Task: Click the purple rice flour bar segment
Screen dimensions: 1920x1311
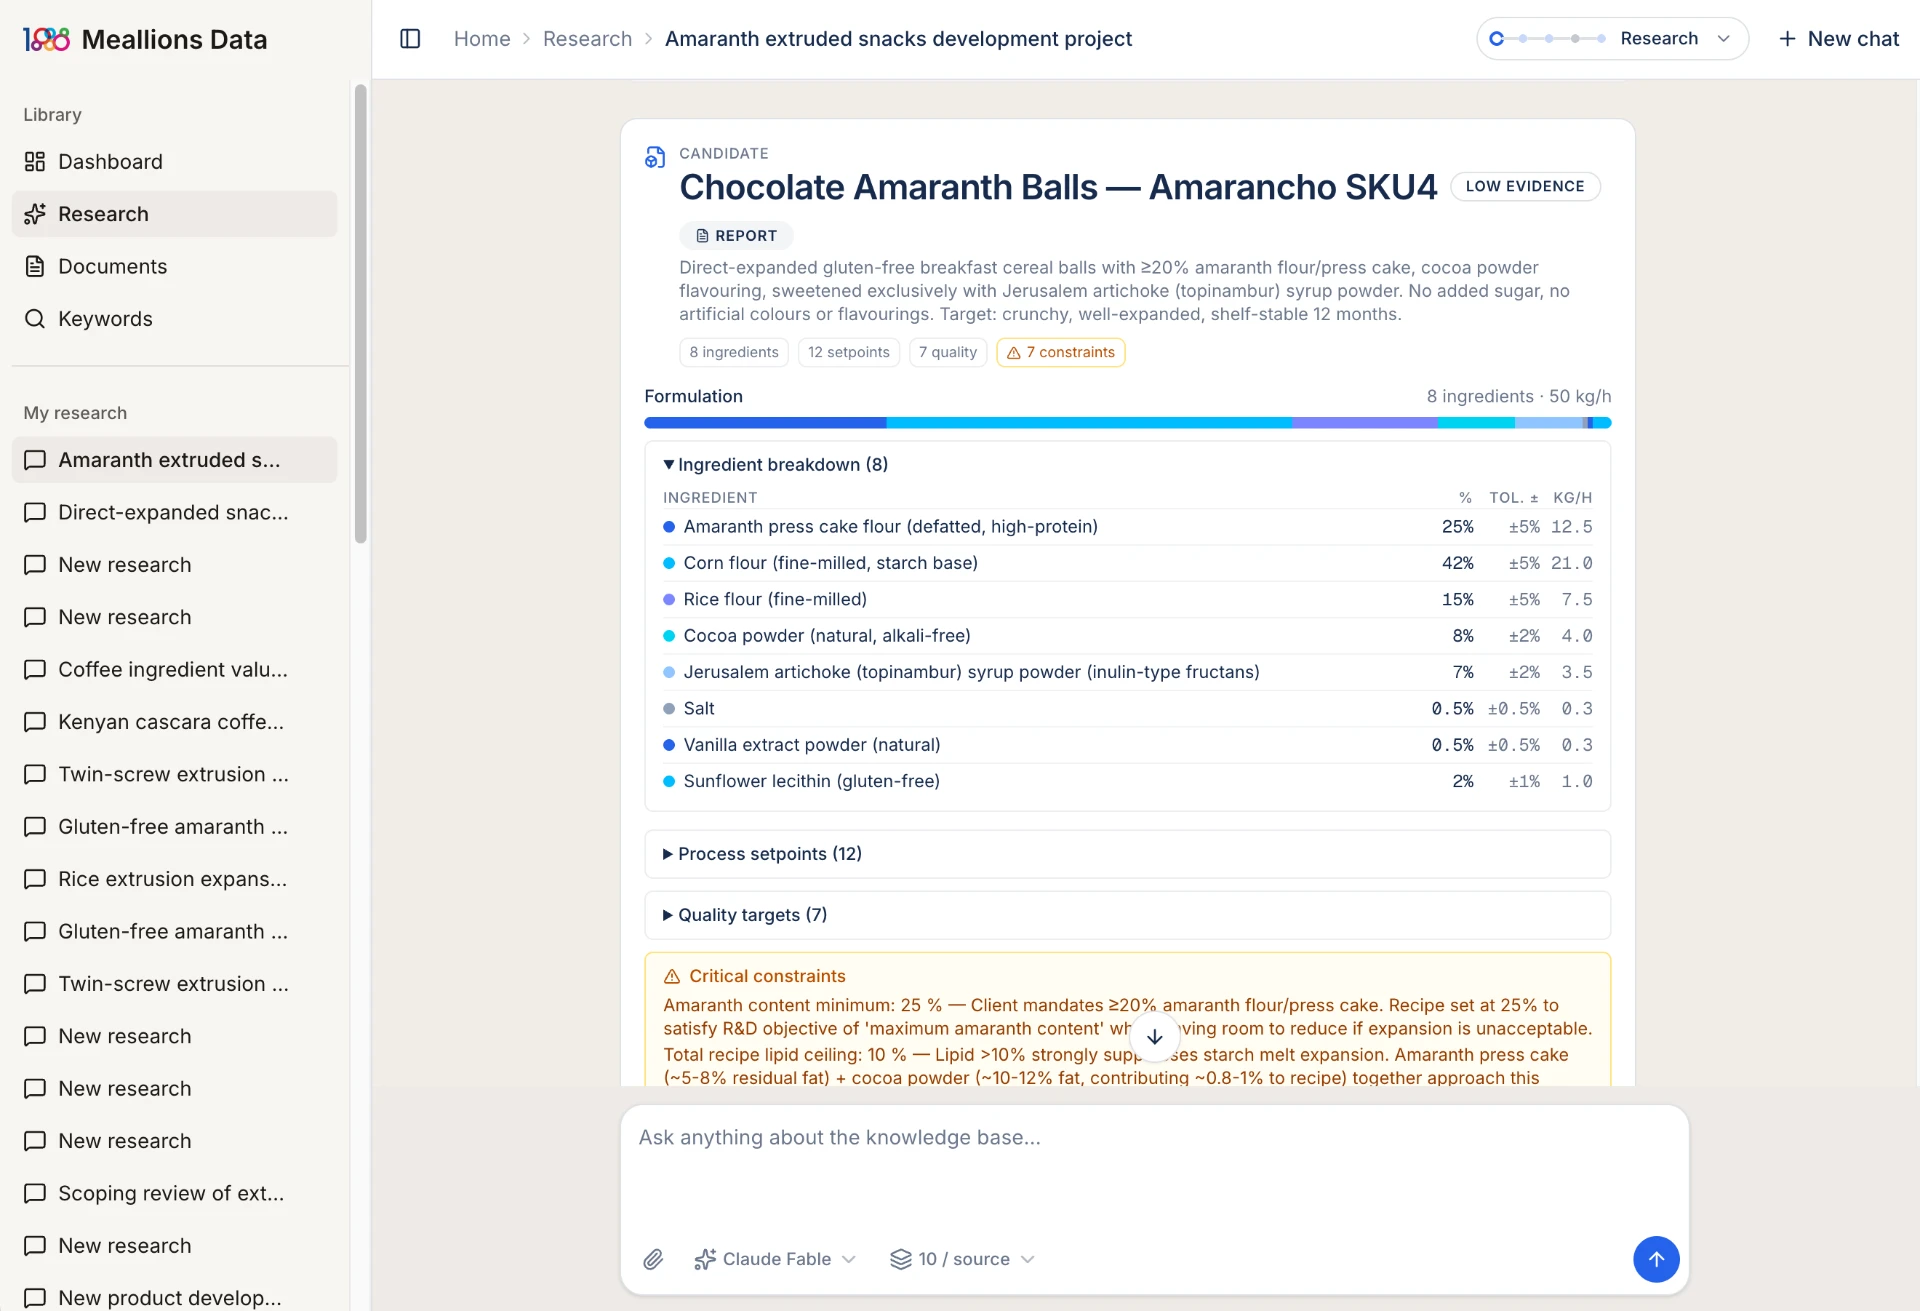Action: coord(1365,423)
